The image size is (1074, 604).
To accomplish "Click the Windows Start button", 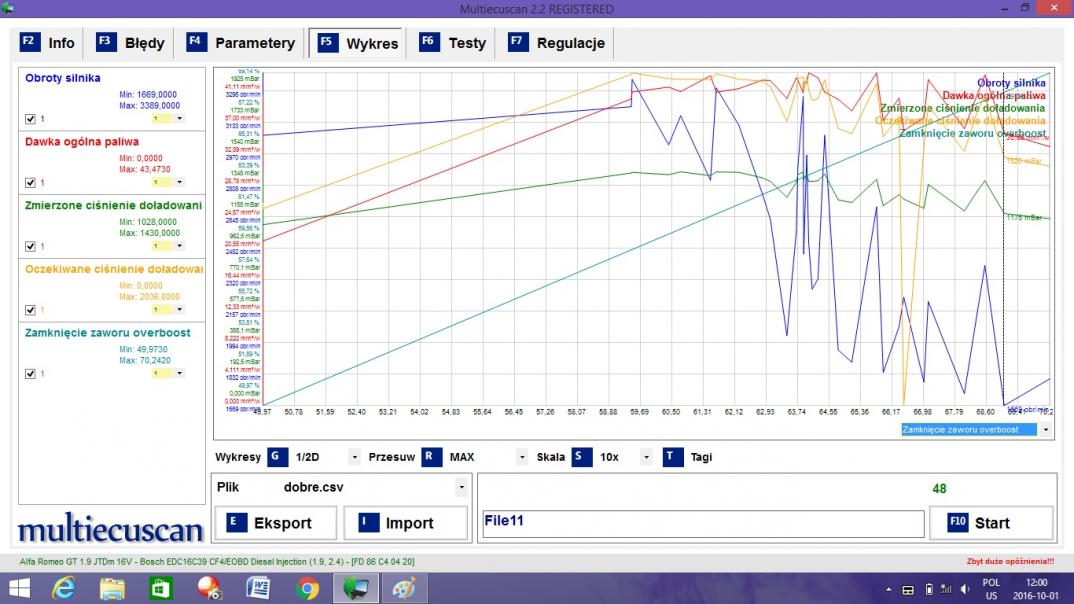I will pos(19,588).
